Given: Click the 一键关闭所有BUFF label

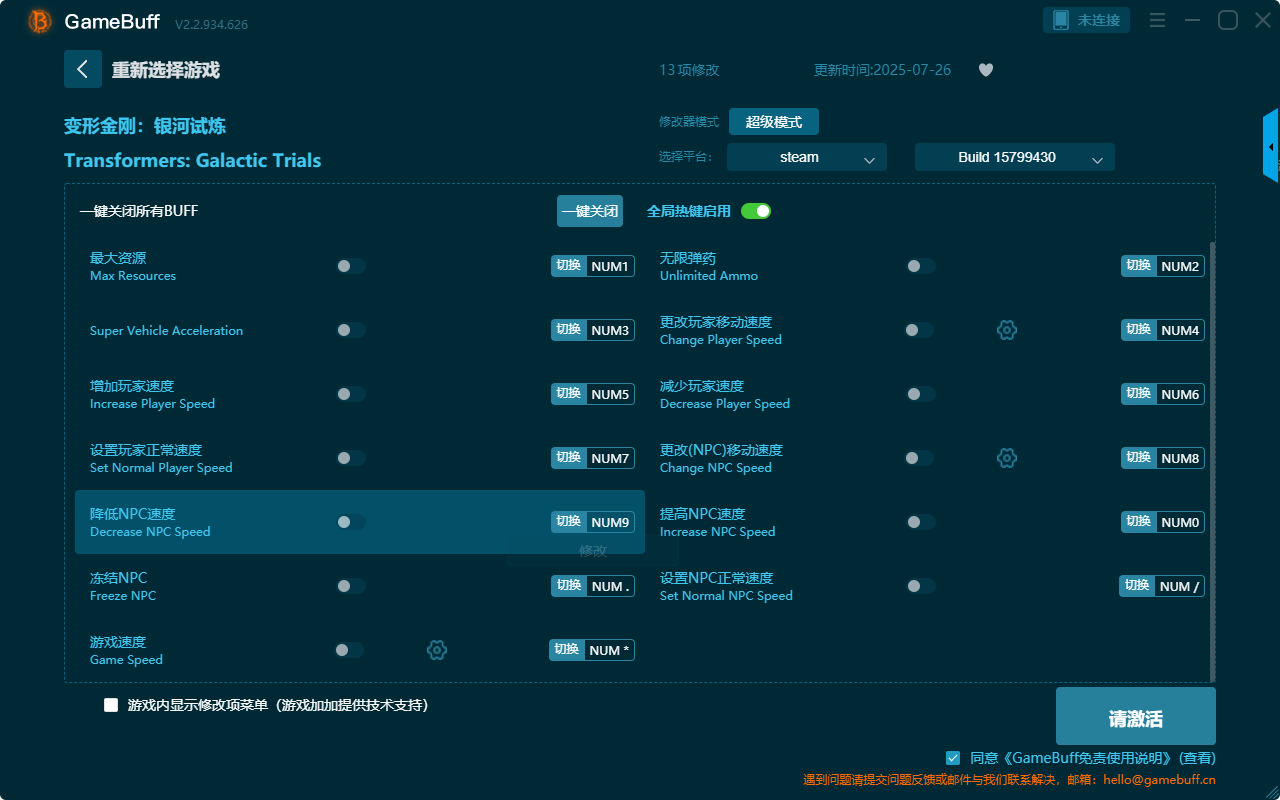Looking at the screenshot, I should [x=139, y=211].
